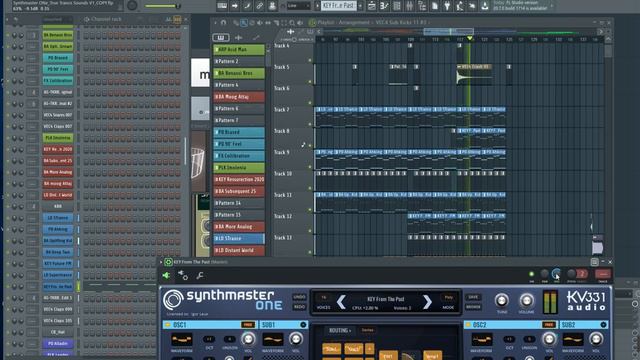Screen dimensions: 640x360
Task: Select BA Moog Attaq pattern in picker
Action: tap(239, 97)
